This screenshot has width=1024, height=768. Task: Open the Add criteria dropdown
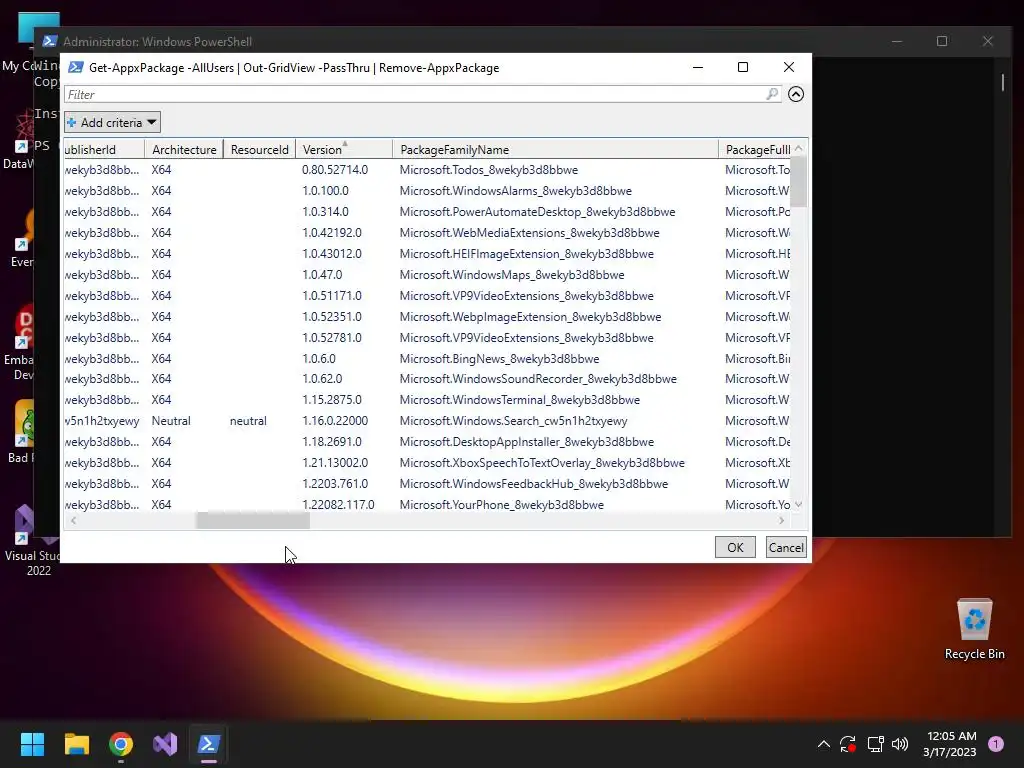click(112, 123)
